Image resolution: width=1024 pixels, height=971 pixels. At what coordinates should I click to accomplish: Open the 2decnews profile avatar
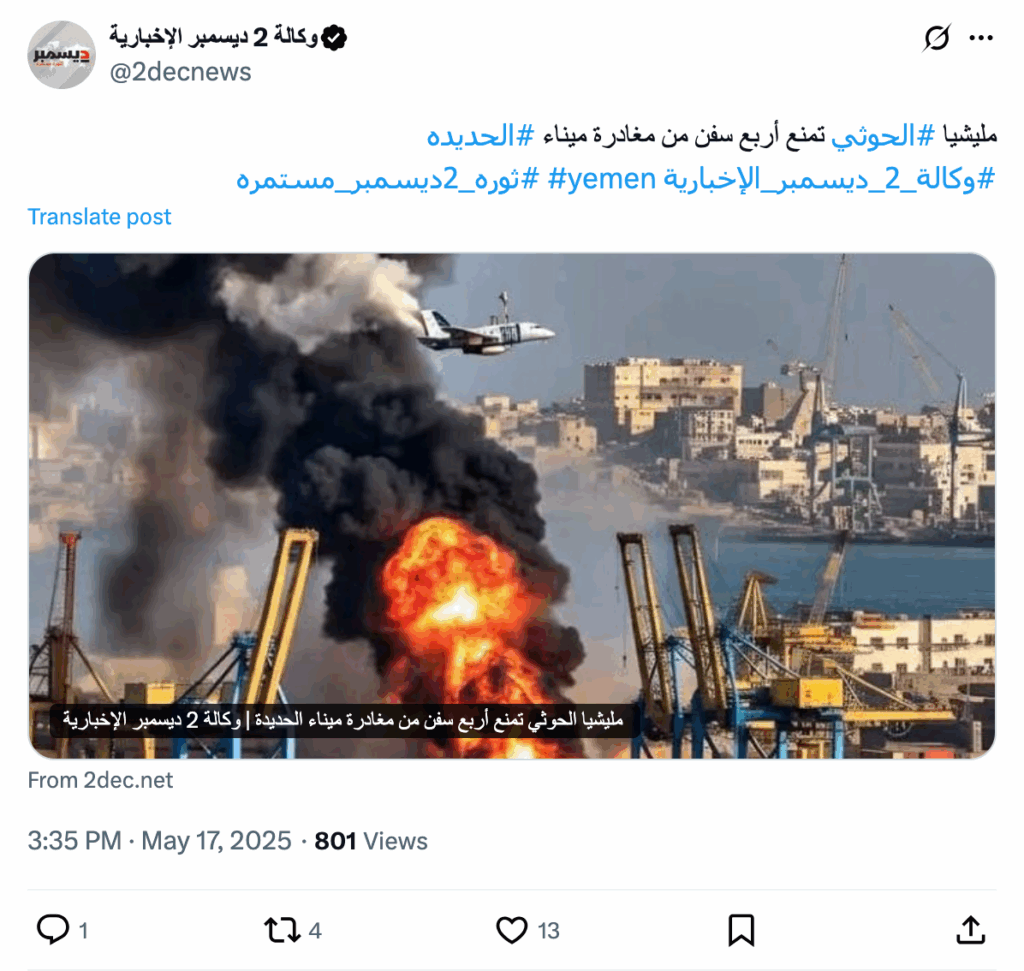pos(61,55)
